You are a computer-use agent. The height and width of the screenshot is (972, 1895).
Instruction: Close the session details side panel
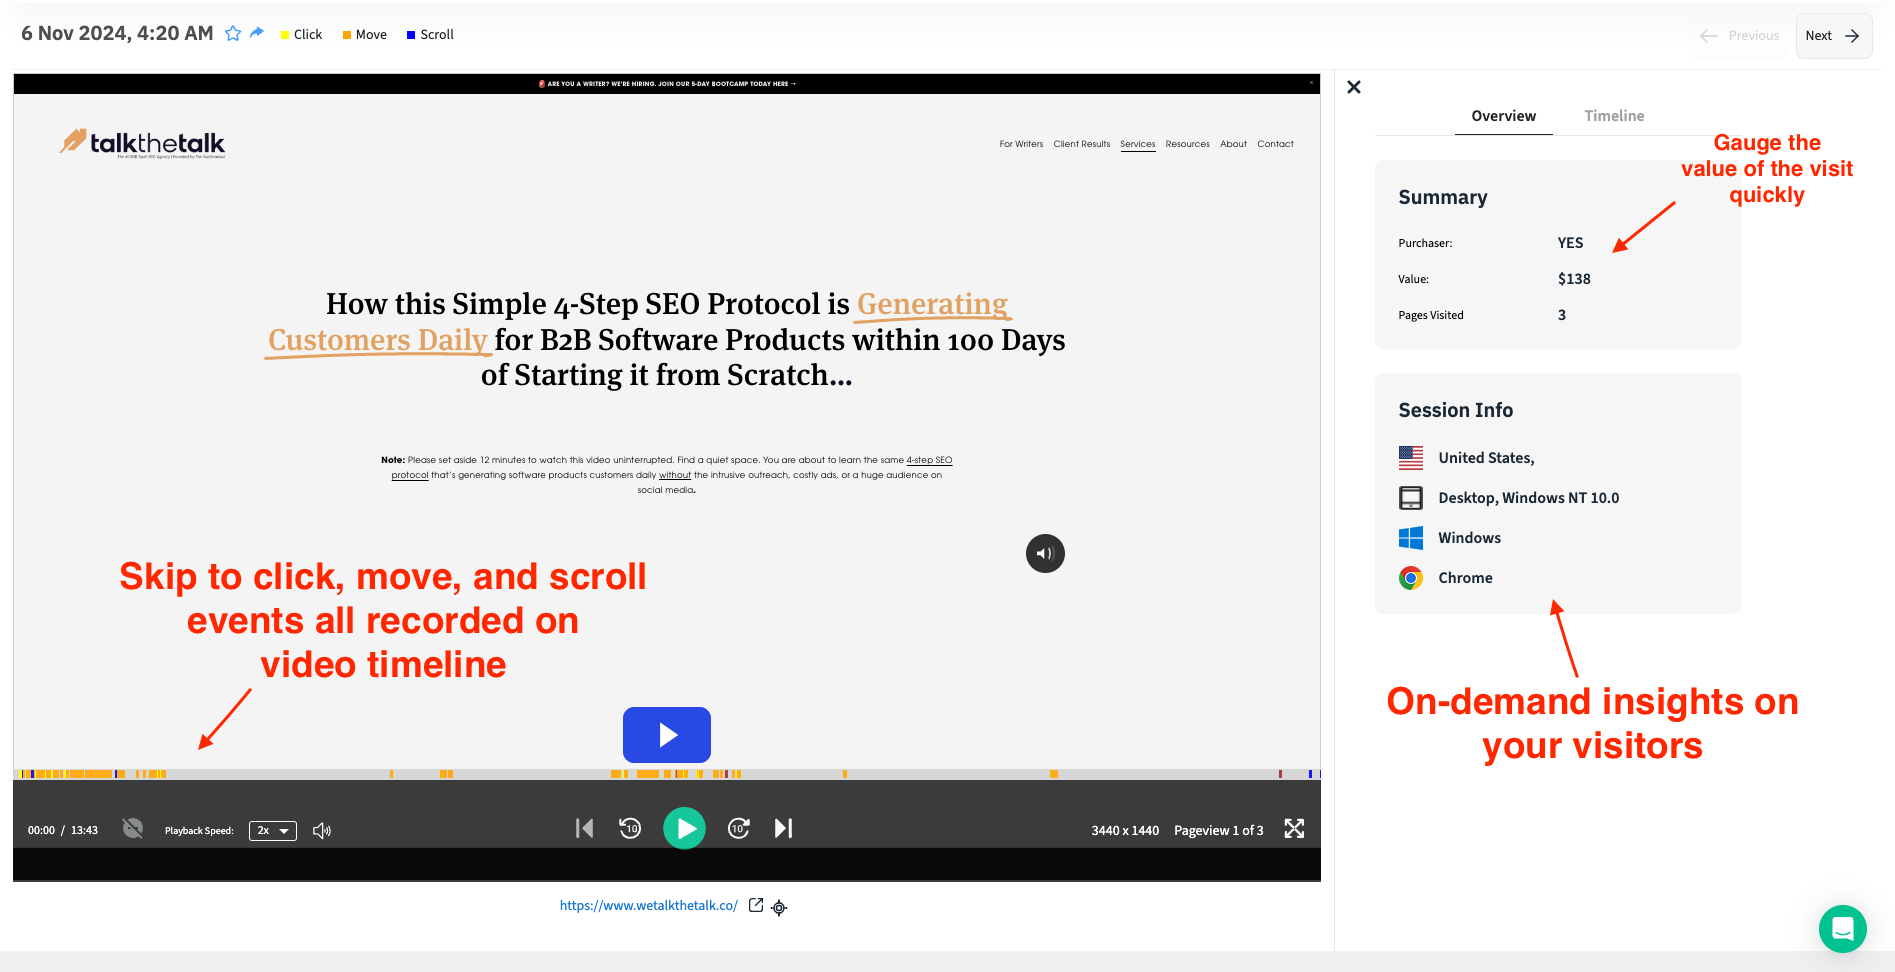click(1354, 87)
